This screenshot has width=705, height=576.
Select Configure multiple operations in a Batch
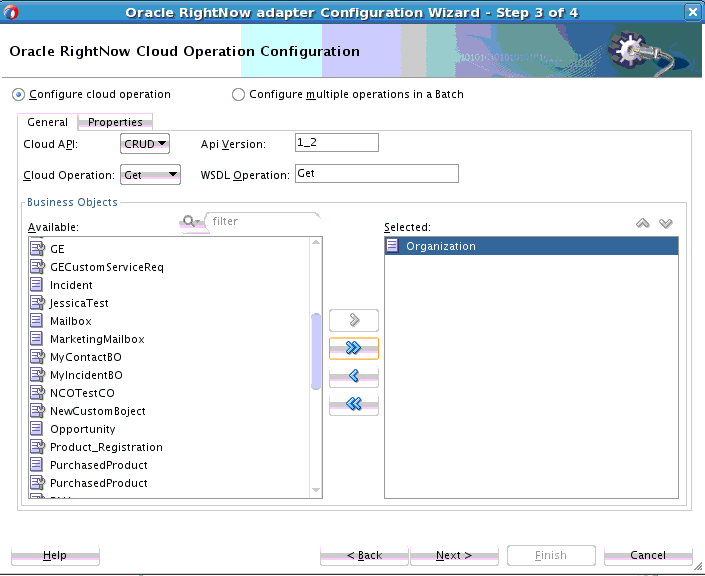(238, 95)
